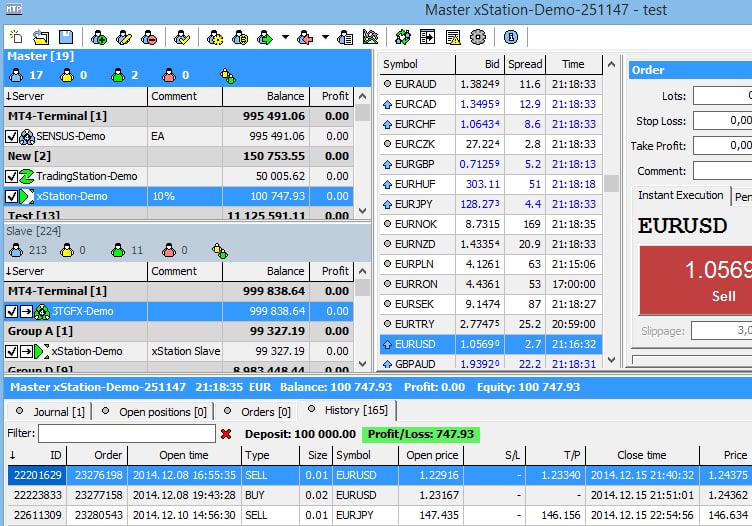Viewport: 752px width, 526px height.
Task: Uncheck the SENSUS-Demo master account checkbox
Action: point(12,137)
